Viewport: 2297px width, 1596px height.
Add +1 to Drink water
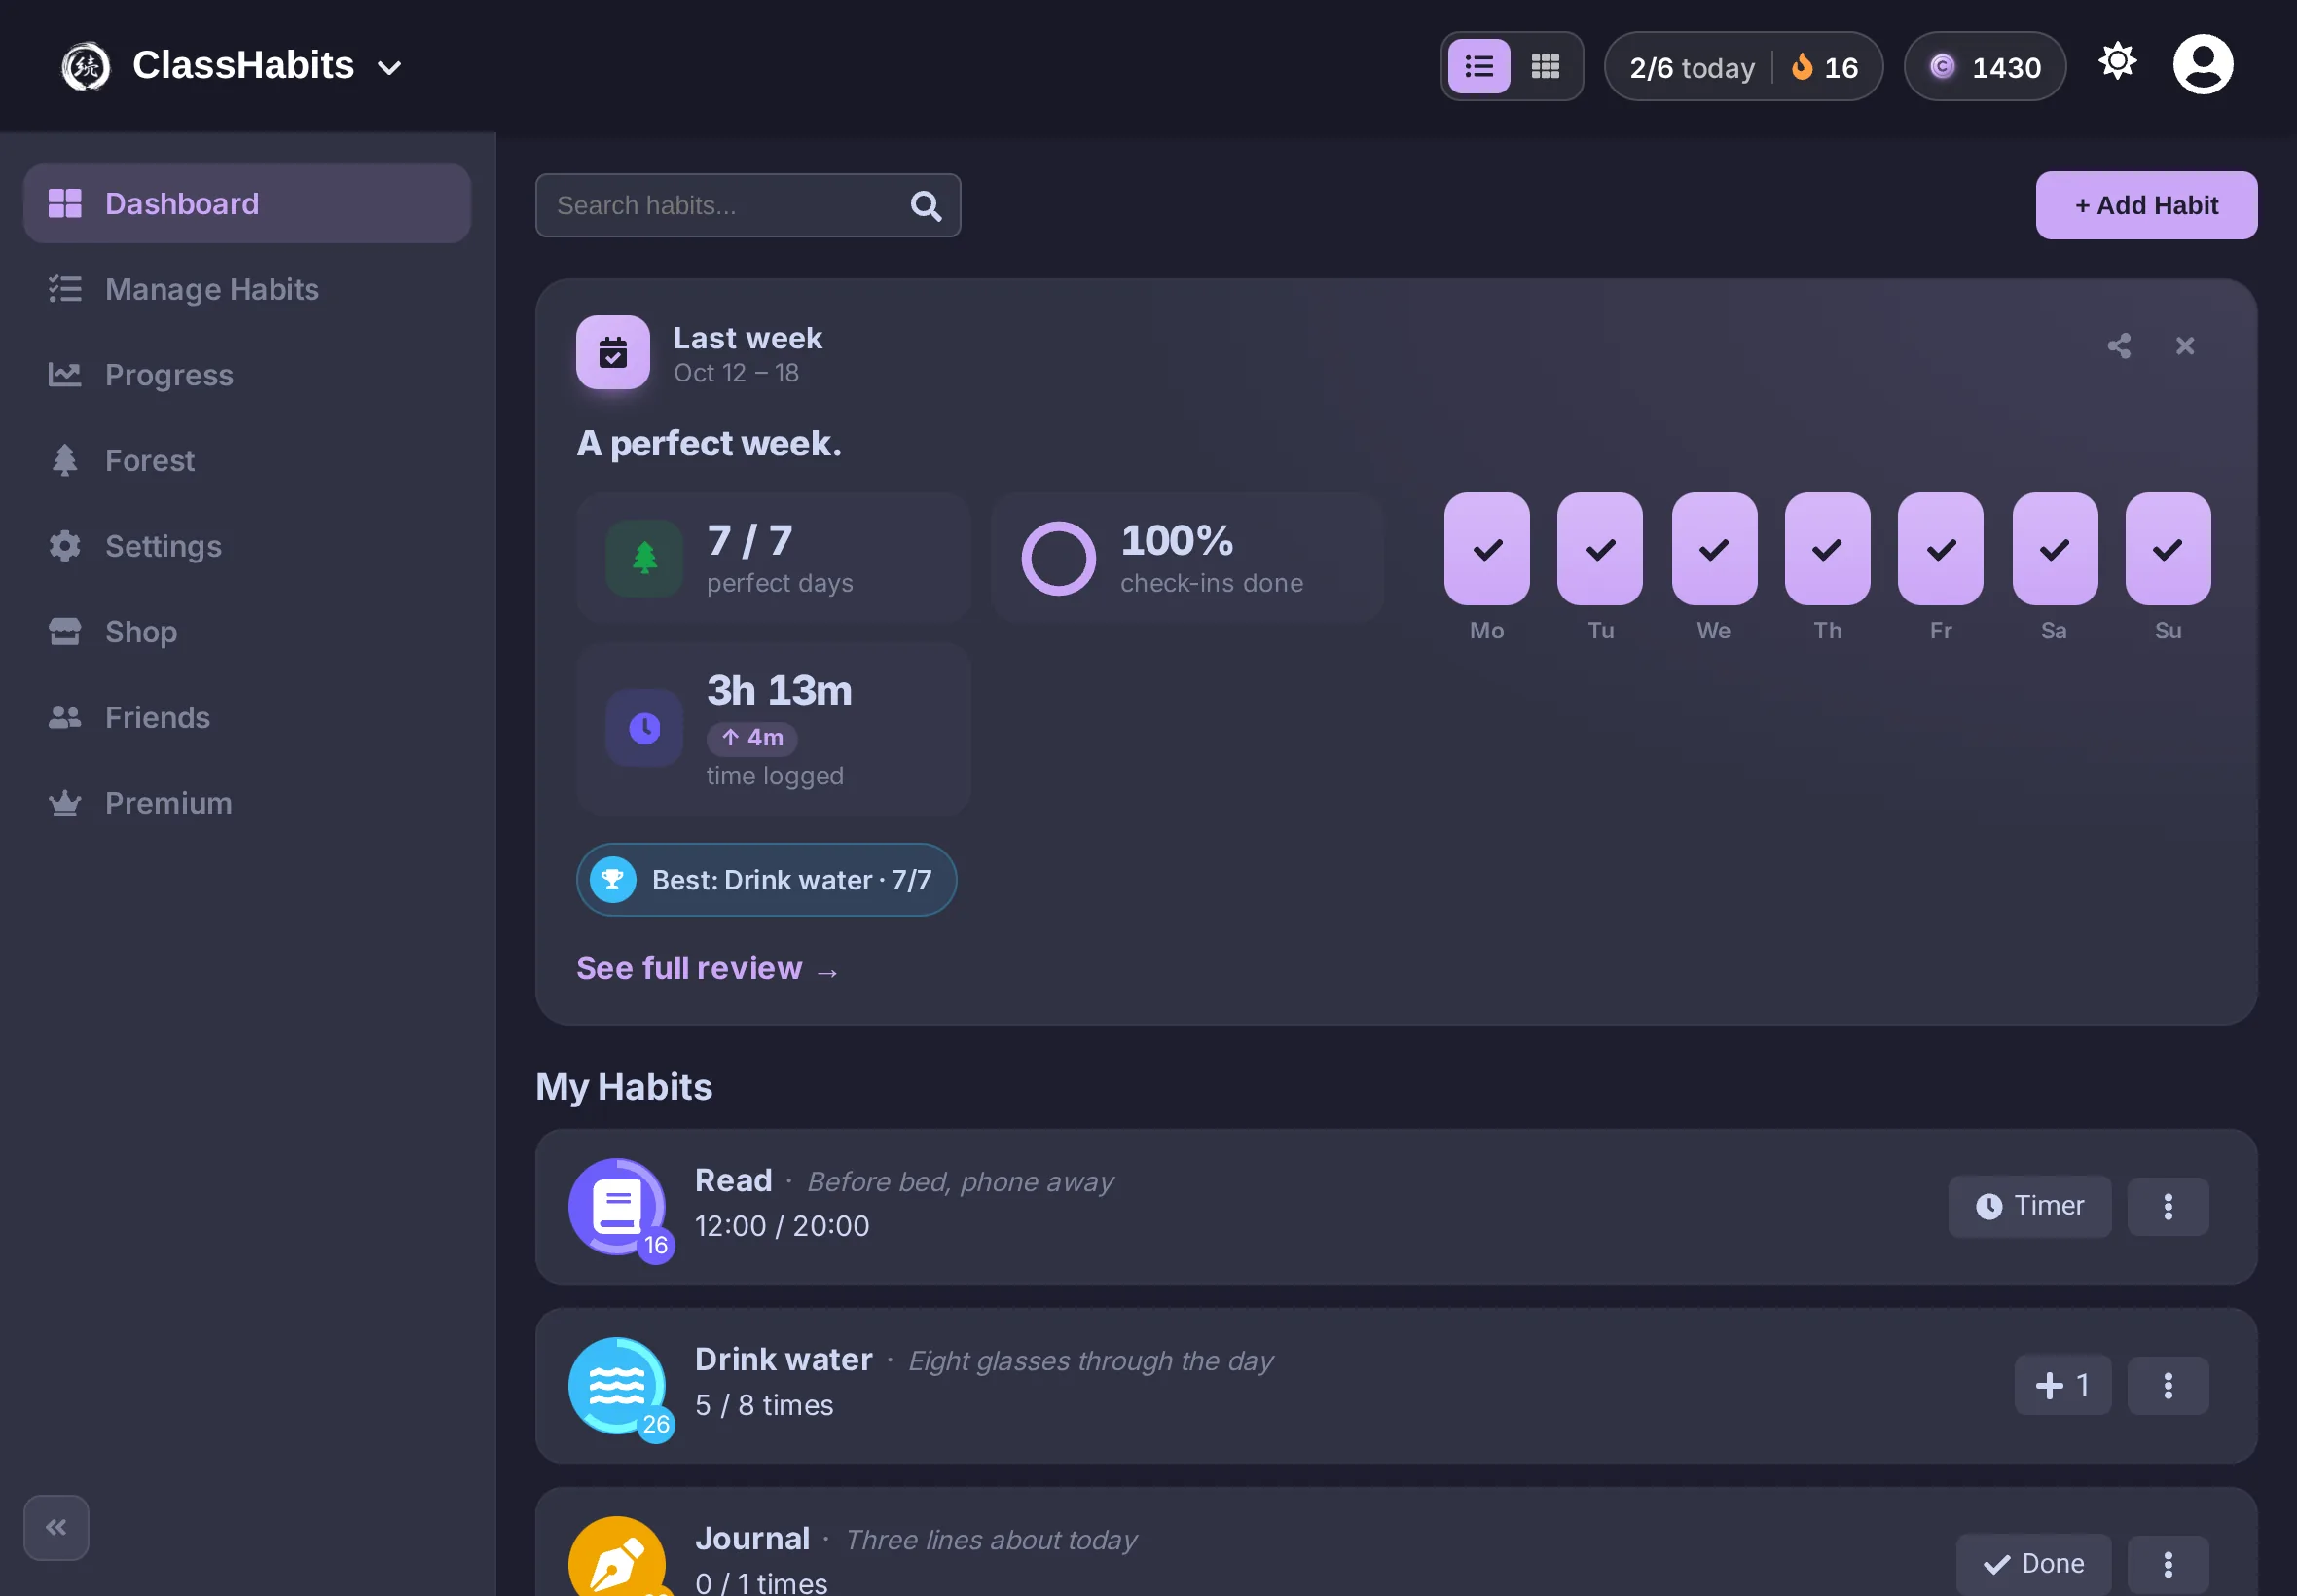(2062, 1386)
